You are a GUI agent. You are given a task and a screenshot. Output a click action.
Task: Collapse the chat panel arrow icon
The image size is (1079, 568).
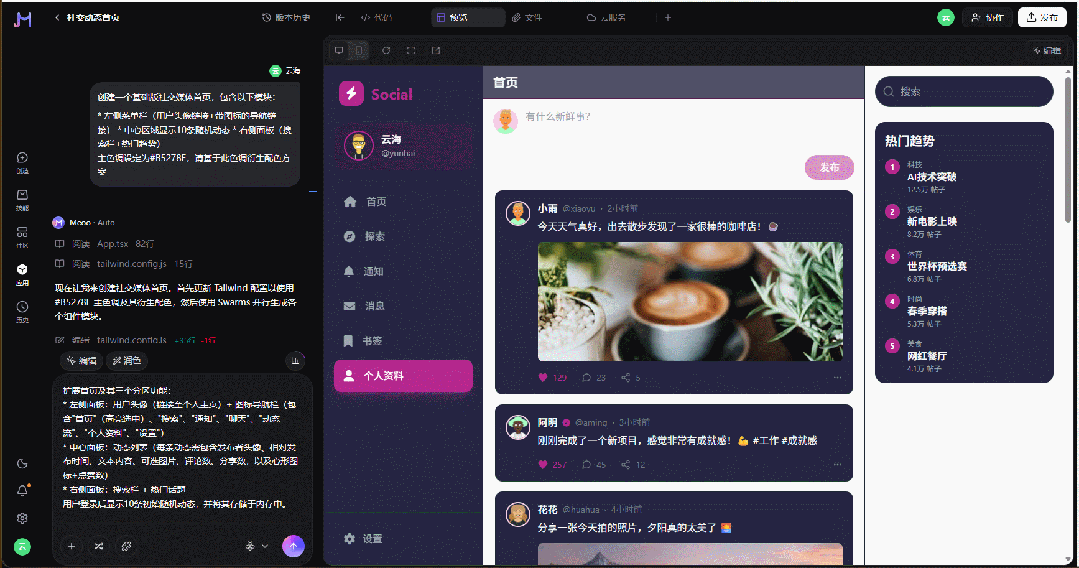tap(340, 18)
